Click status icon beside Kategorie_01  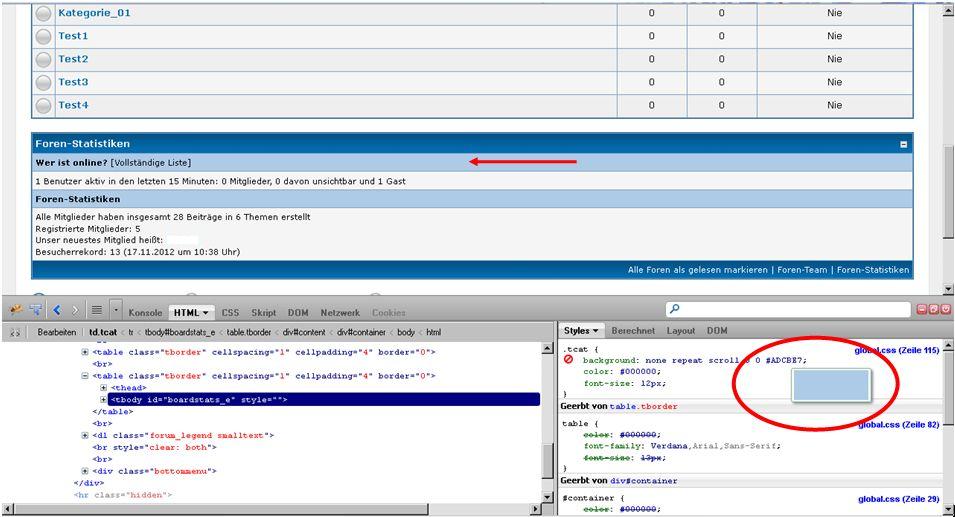[x=43, y=13]
